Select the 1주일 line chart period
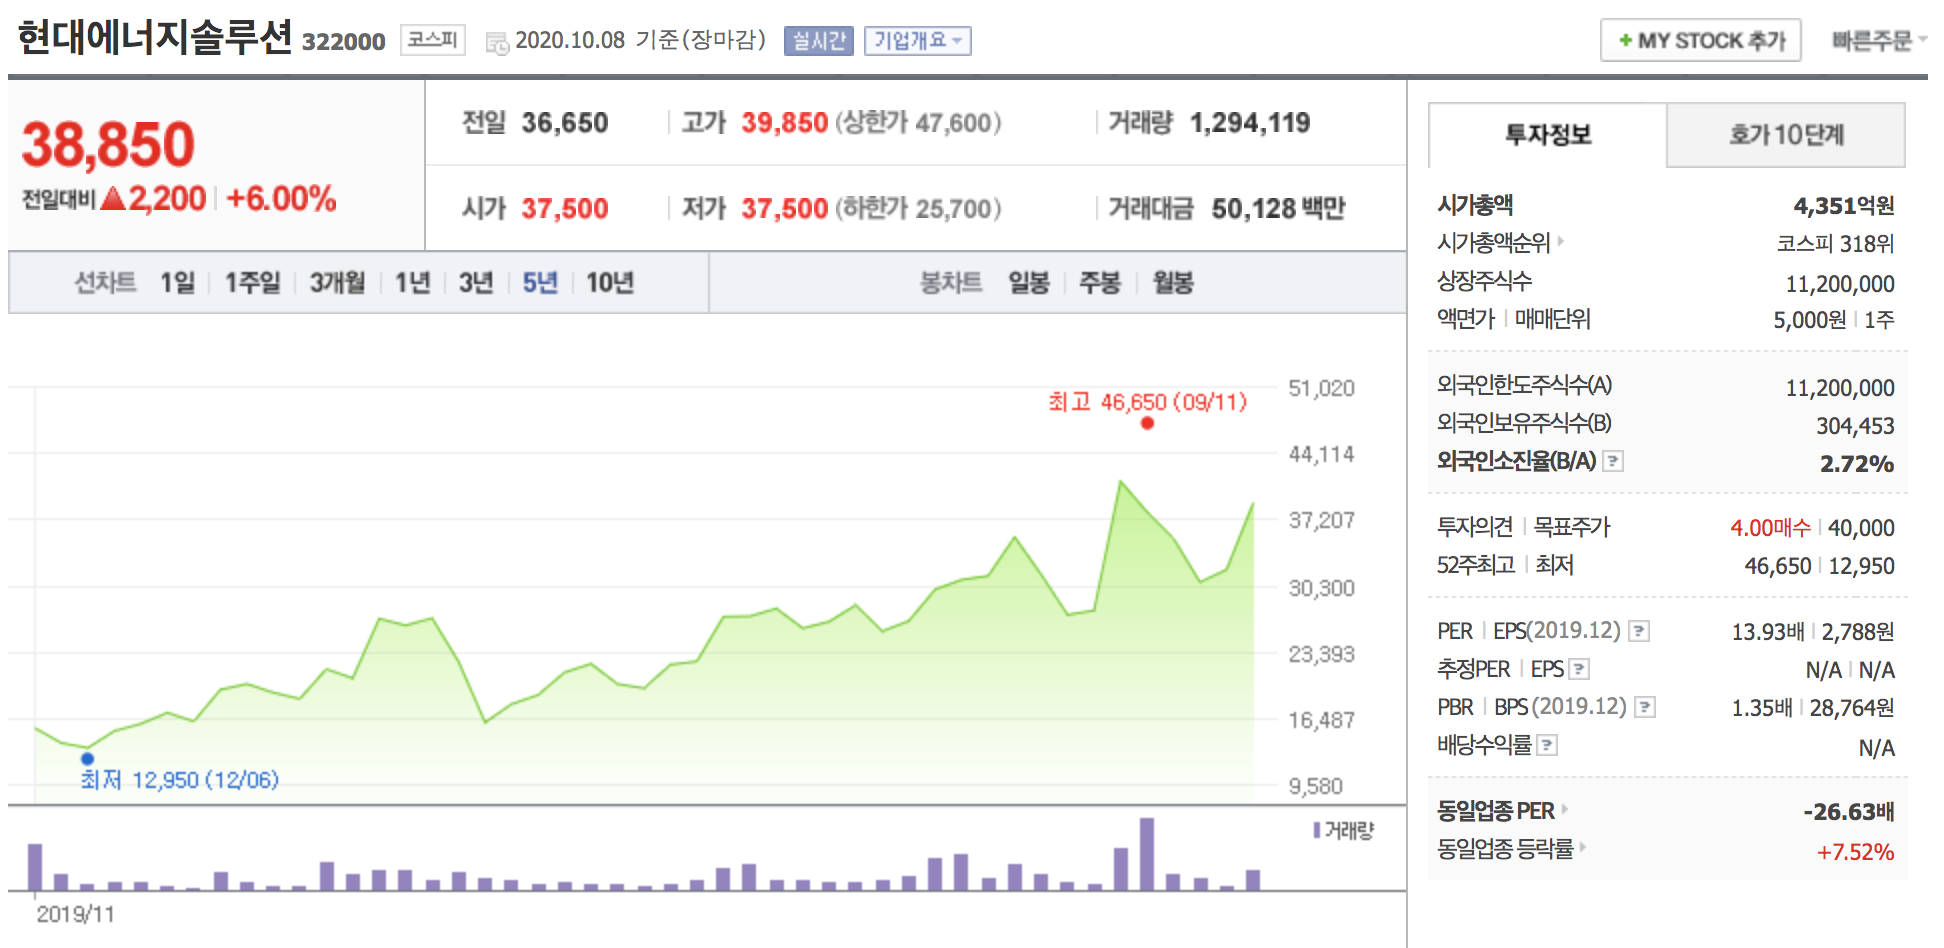Screen dimensions: 1944x948 (252, 283)
